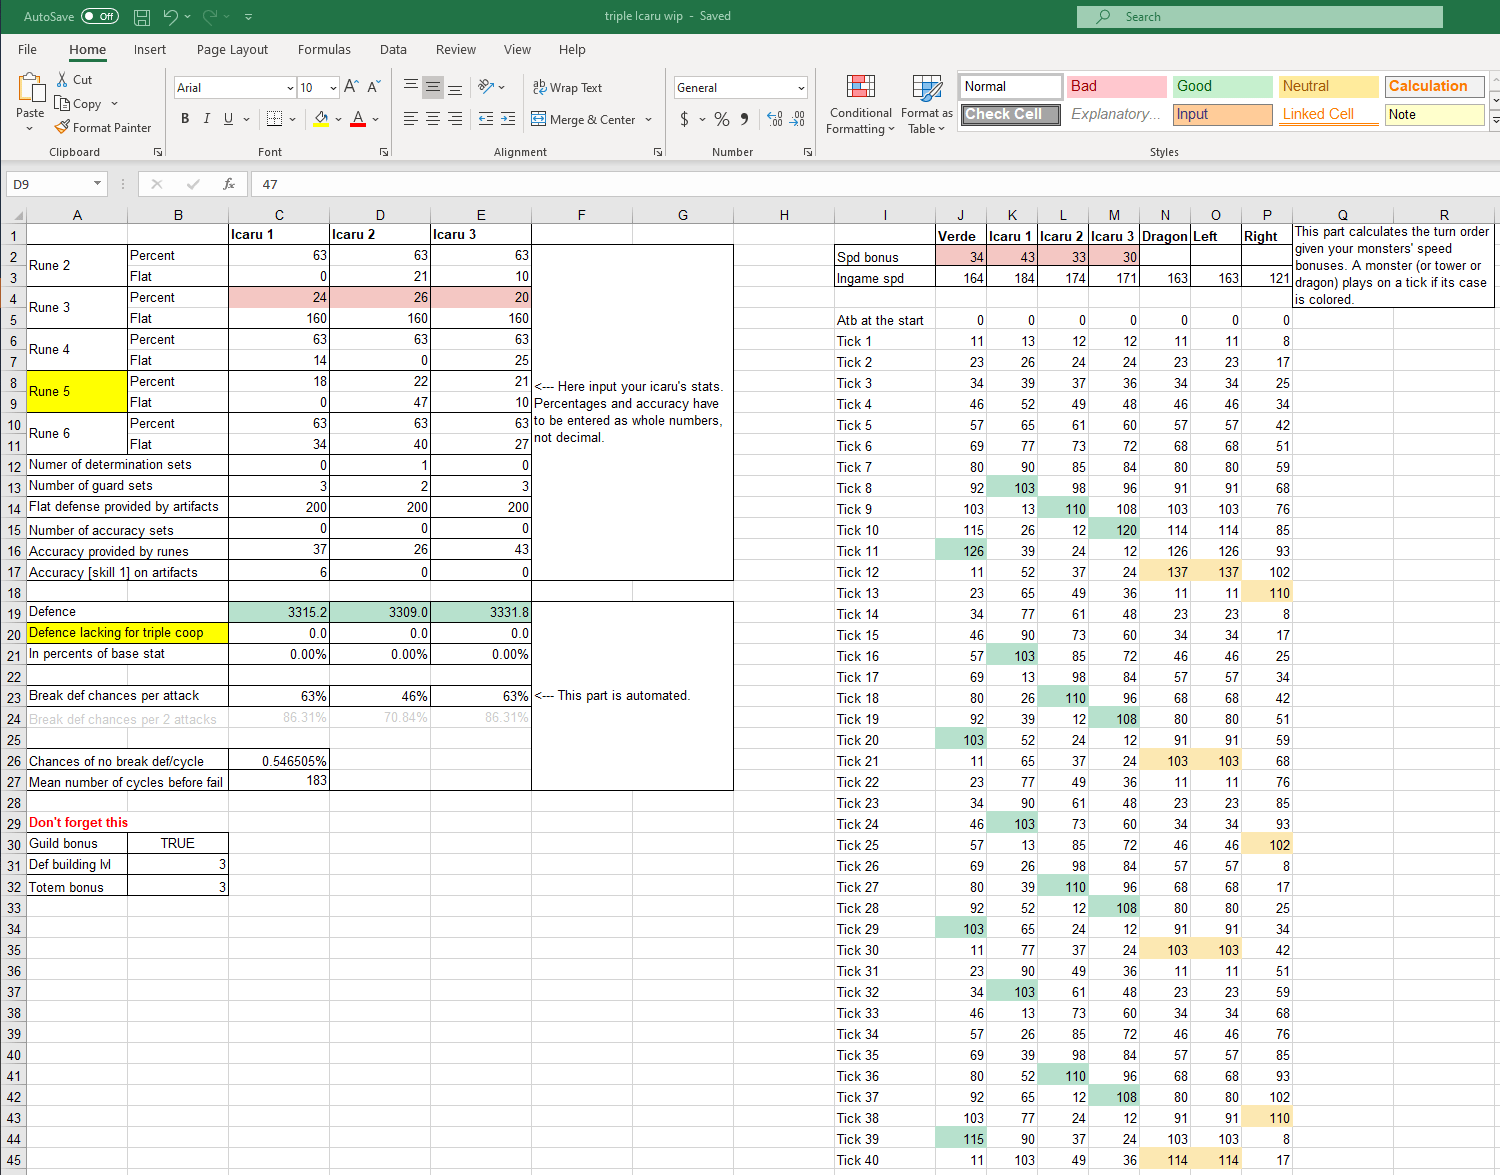Open the font size dropdown
This screenshot has width=1500, height=1175.
coord(333,88)
